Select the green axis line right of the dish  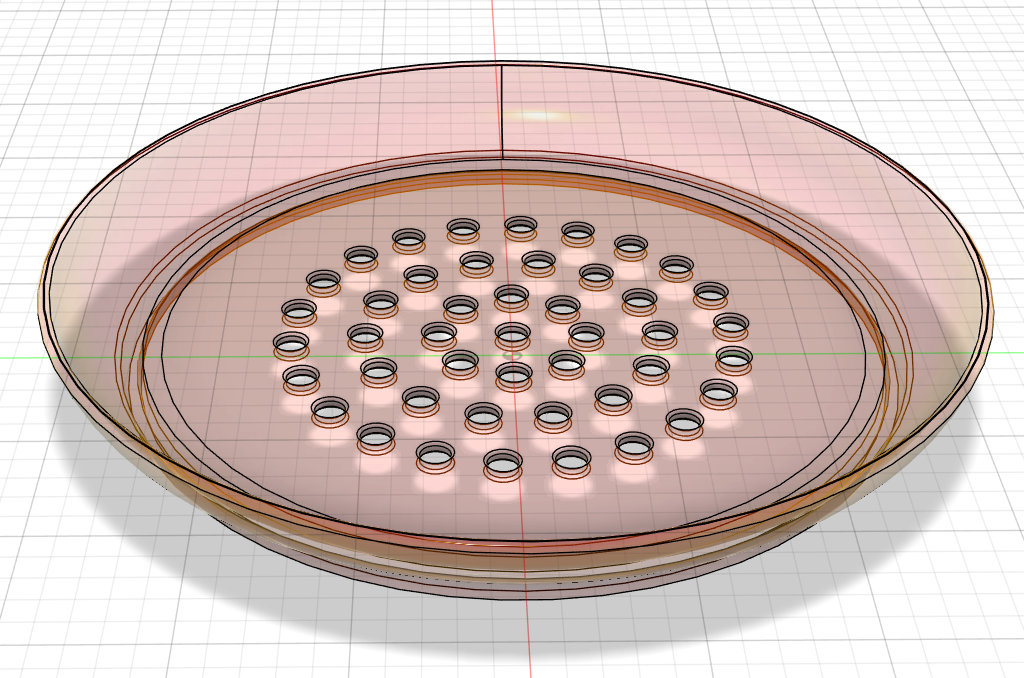coord(1005,357)
